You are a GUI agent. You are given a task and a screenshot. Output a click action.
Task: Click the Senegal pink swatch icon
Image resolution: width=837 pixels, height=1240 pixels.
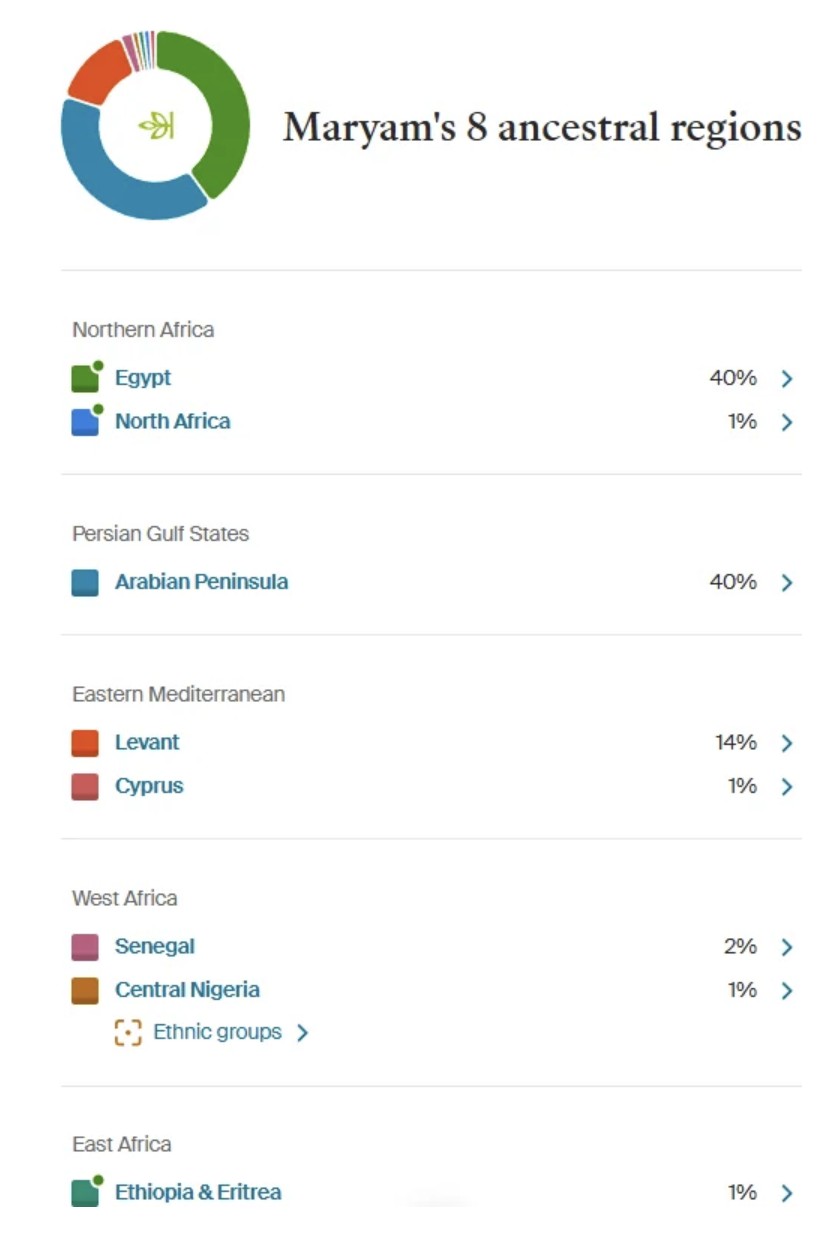(85, 947)
